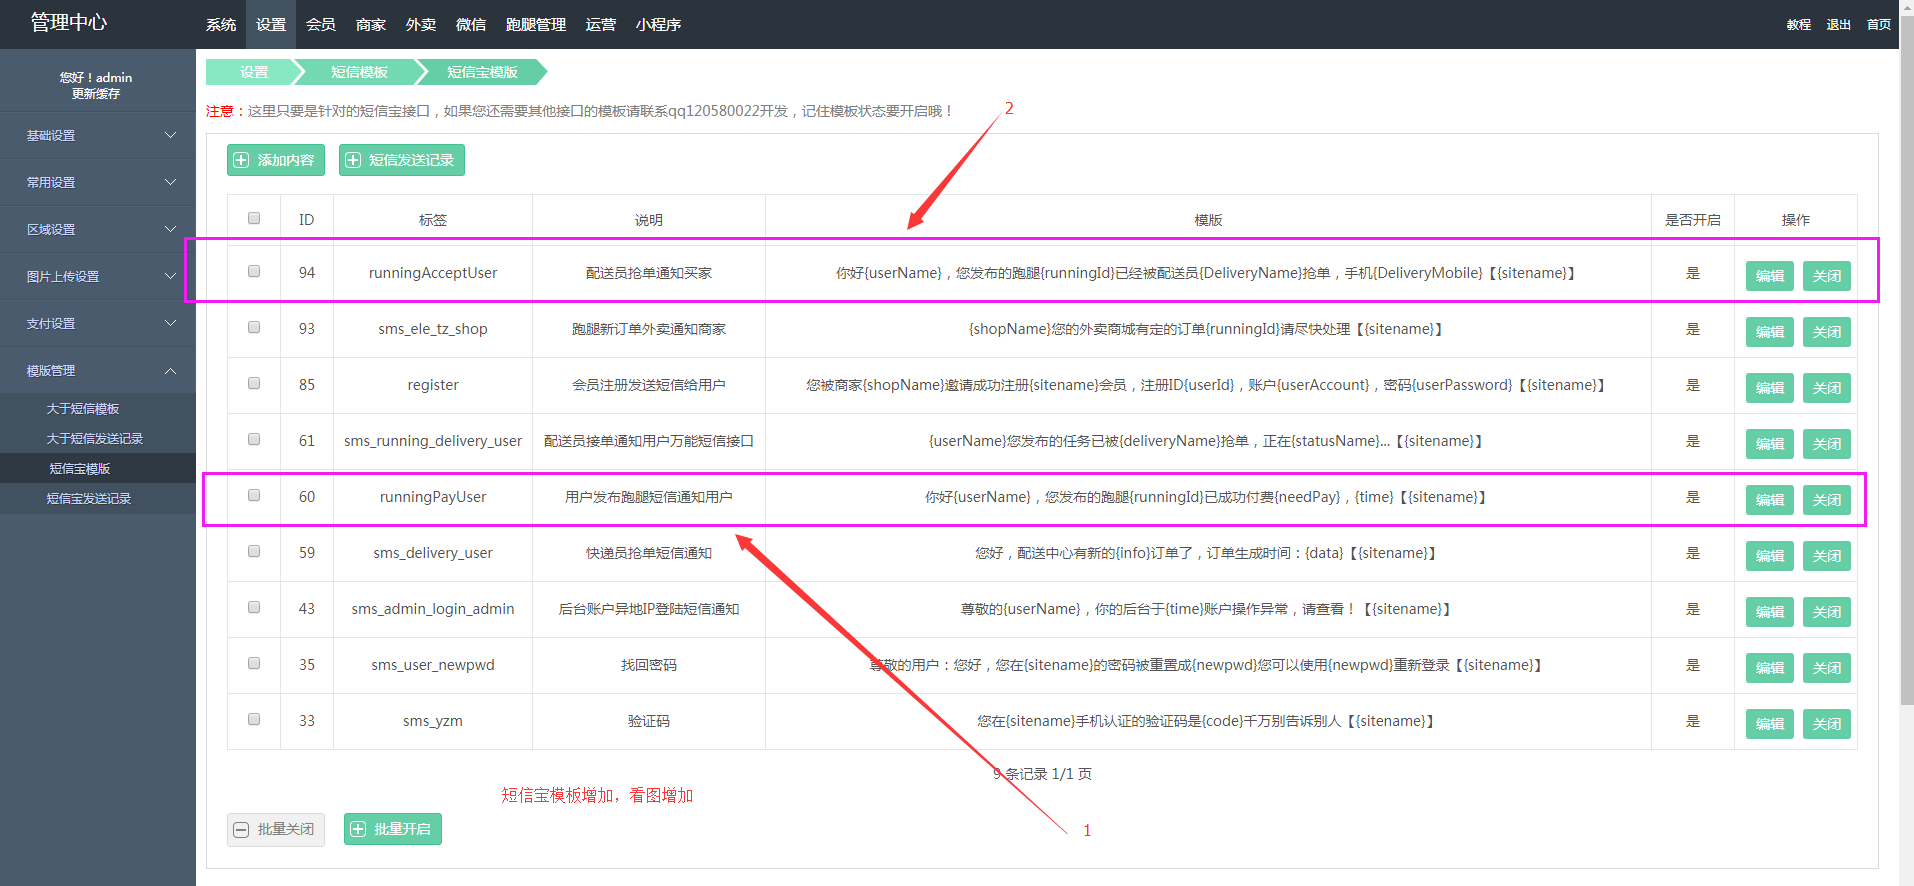The width and height of the screenshot is (1914, 886).
Task: Close the runningAcceptUser template row
Action: pyautogui.click(x=1827, y=276)
